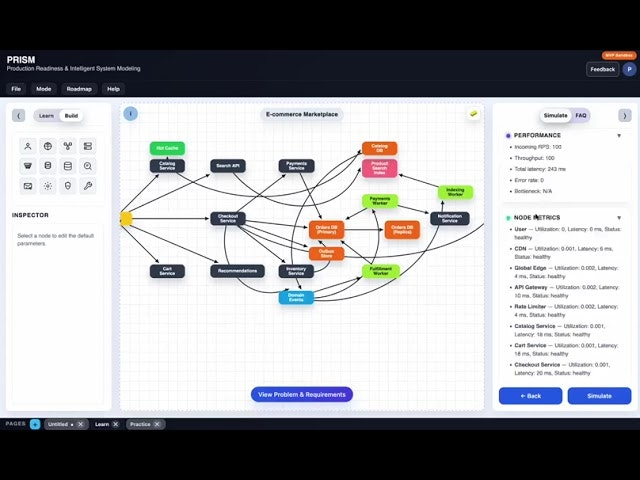The width and height of the screenshot is (640, 480).
Task: Click the yellow eraser icon on canvas
Action: [x=473, y=114]
